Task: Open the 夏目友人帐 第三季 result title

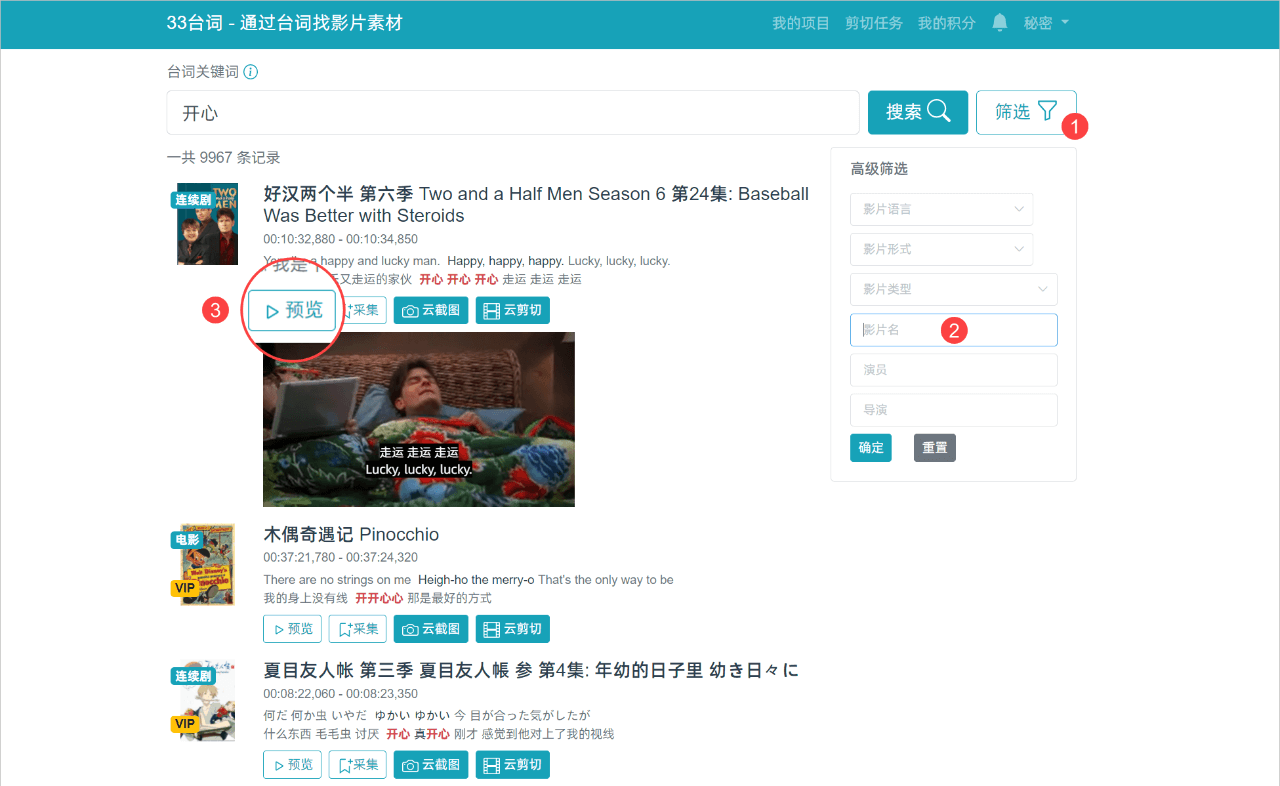Action: (531, 670)
